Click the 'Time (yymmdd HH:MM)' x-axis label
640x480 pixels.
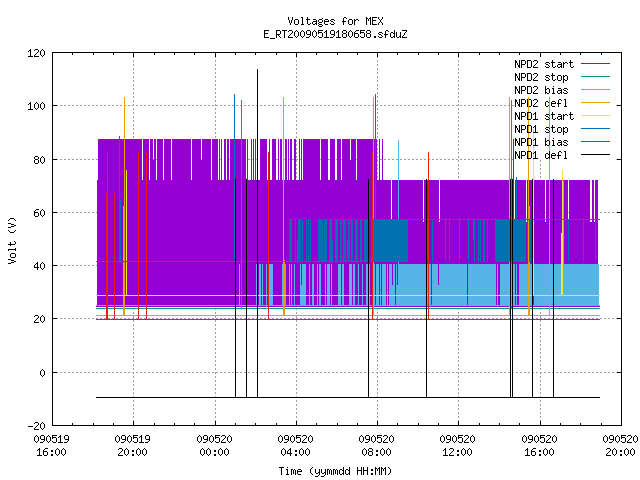click(x=335, y=471)
